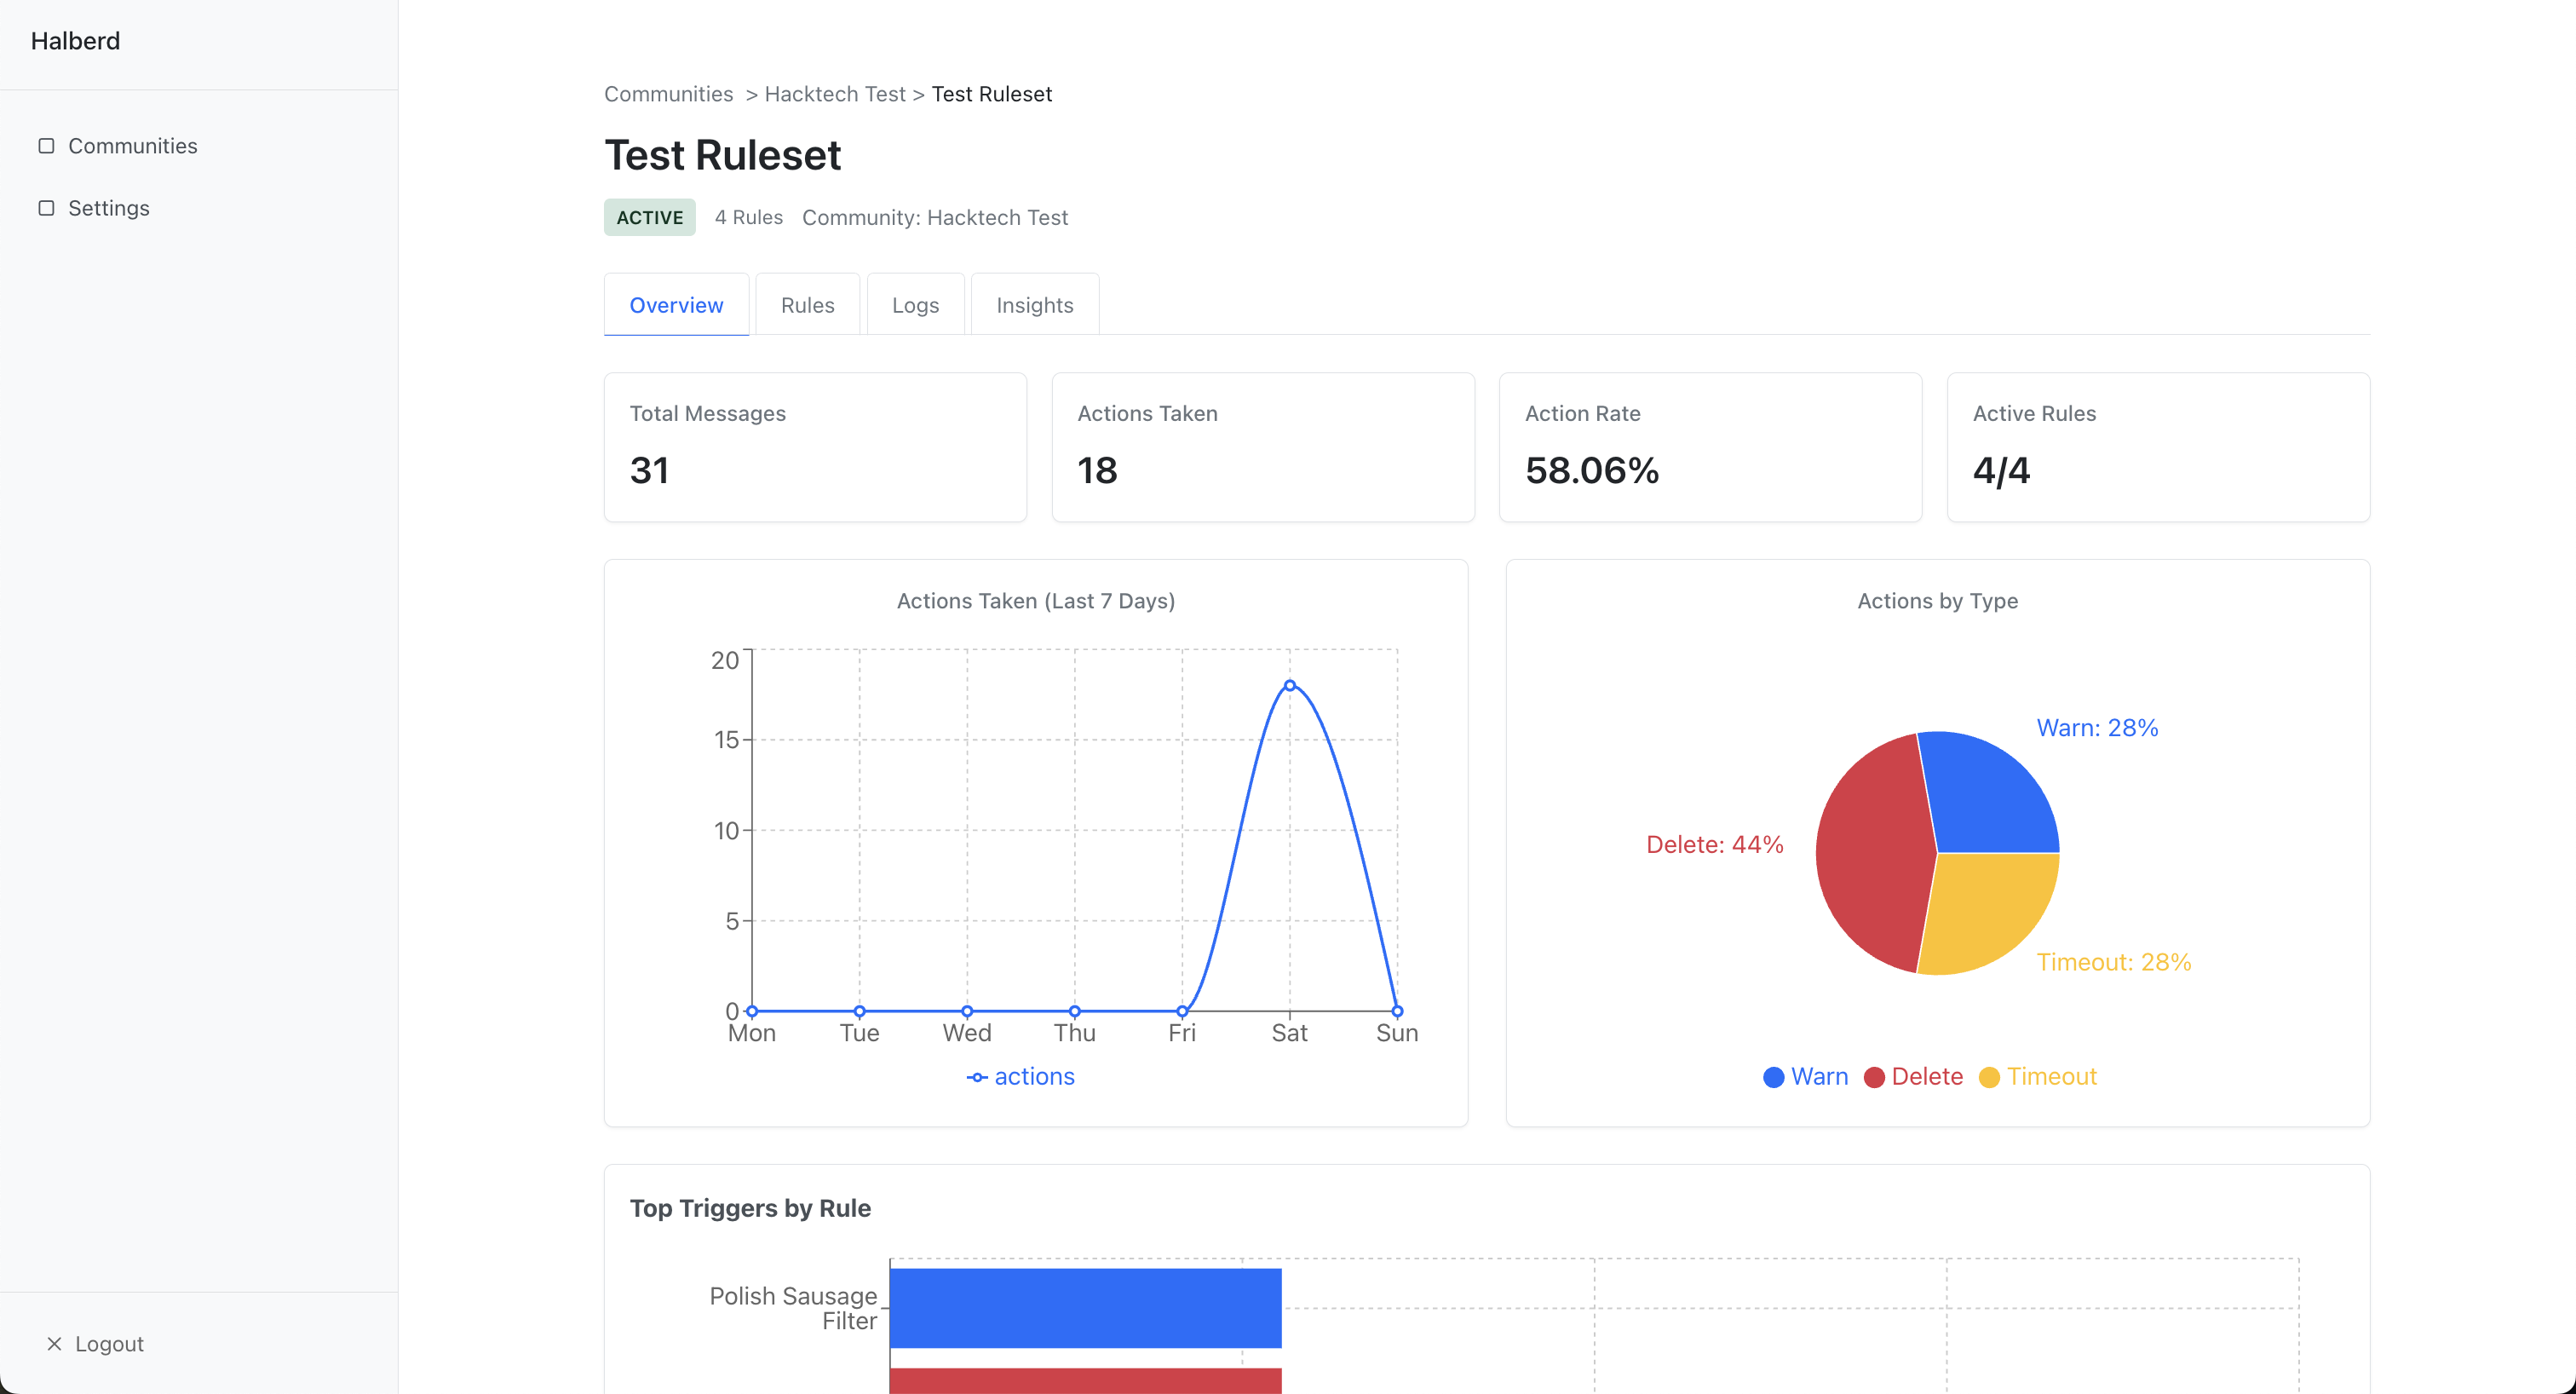2576x1394 pixels.
Task: Navigate to Hacktech Test breadcrumb
Action: click(834, 94)
